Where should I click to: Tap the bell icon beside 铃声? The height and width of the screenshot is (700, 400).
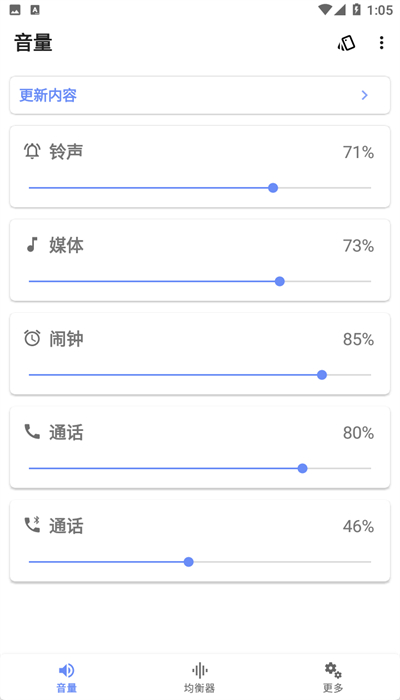coord(32,152)
